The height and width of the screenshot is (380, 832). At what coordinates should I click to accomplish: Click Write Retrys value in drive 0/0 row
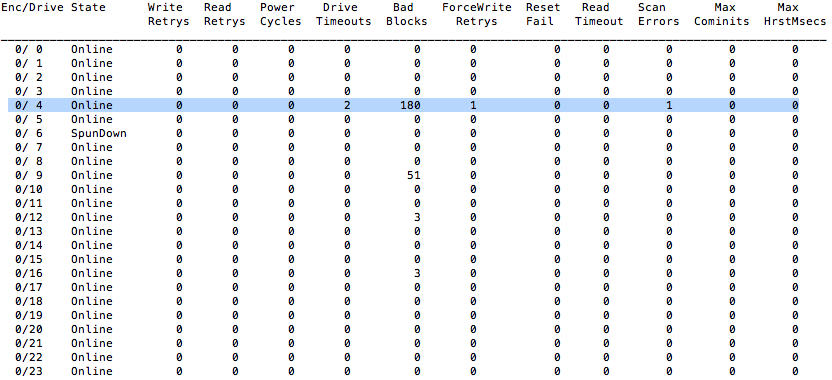(x=179, y=49)
